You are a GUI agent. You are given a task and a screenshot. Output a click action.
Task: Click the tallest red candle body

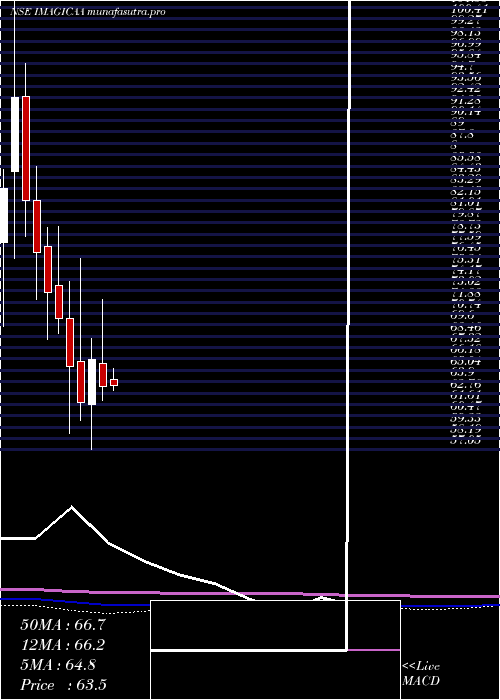tap(26, 148)
